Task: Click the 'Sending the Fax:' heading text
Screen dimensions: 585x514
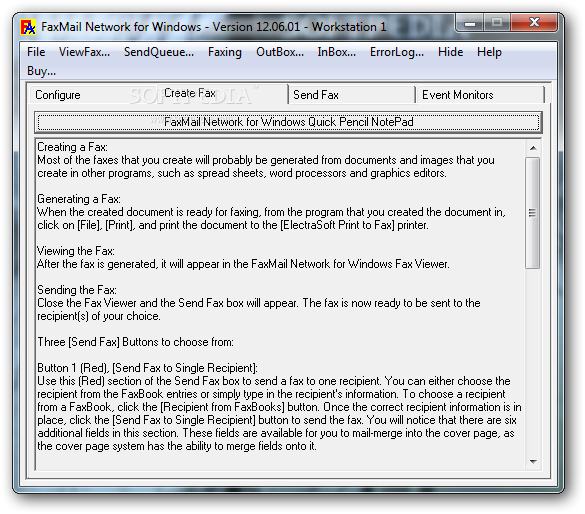Action: pyautogui.click(x=77, y=290)
